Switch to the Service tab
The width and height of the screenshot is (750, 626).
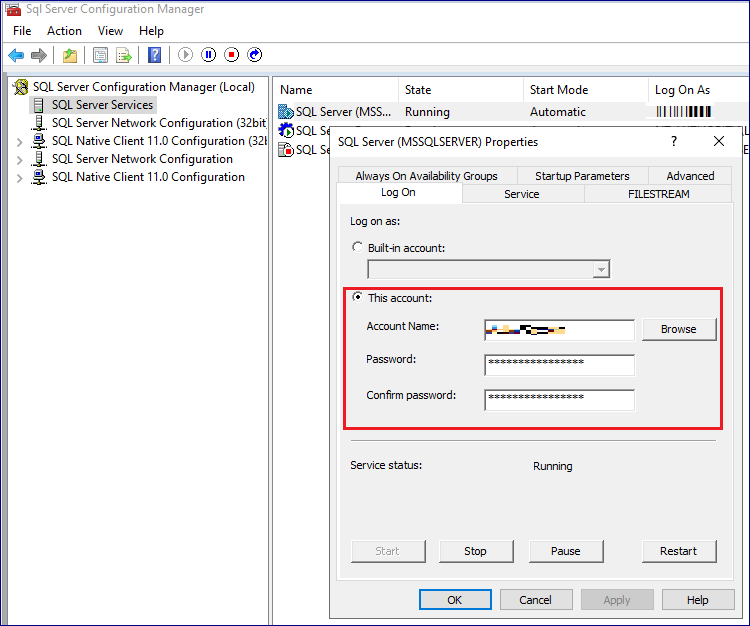coord(522,194)
